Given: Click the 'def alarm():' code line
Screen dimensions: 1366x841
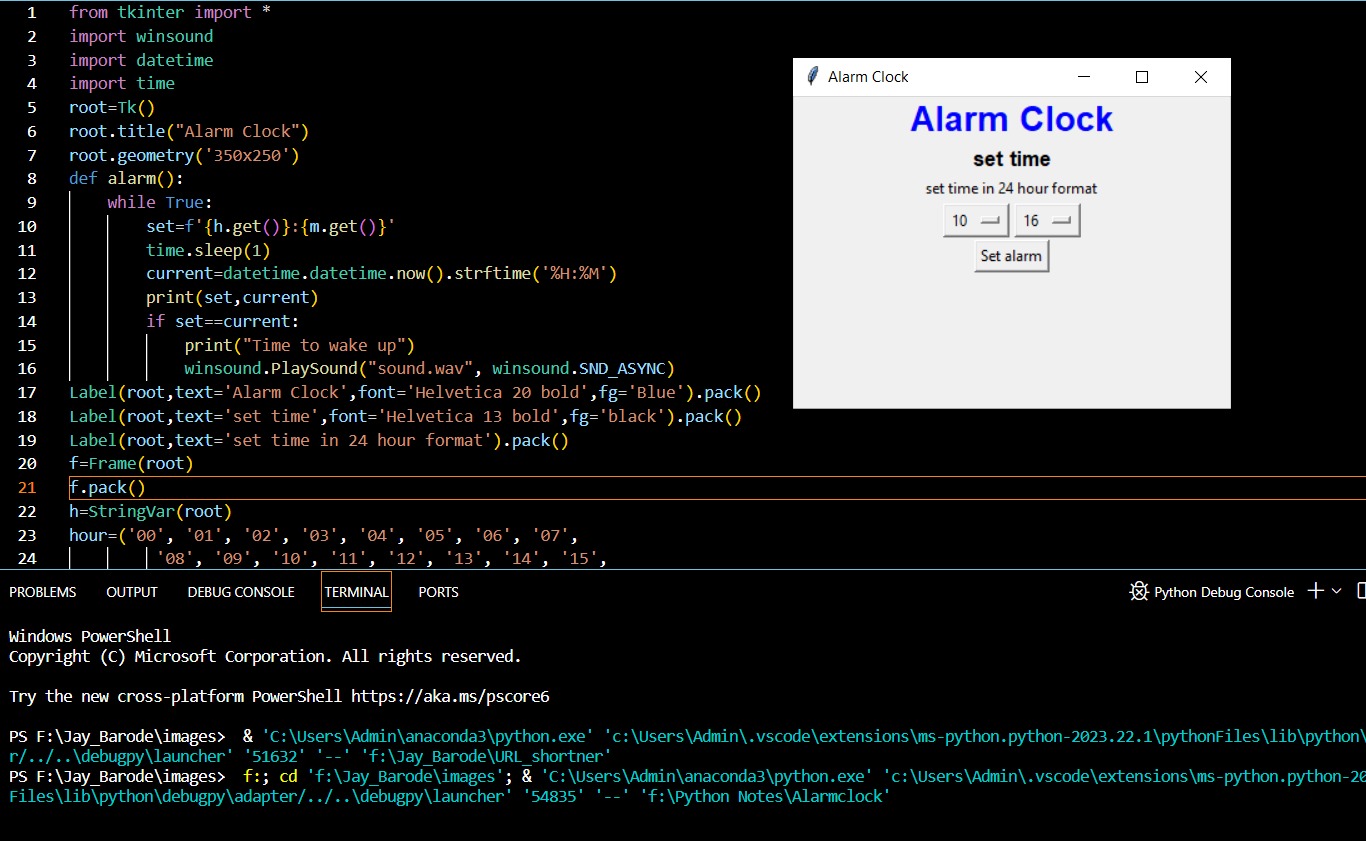Looking at the screenshot, I should (127, 178).
